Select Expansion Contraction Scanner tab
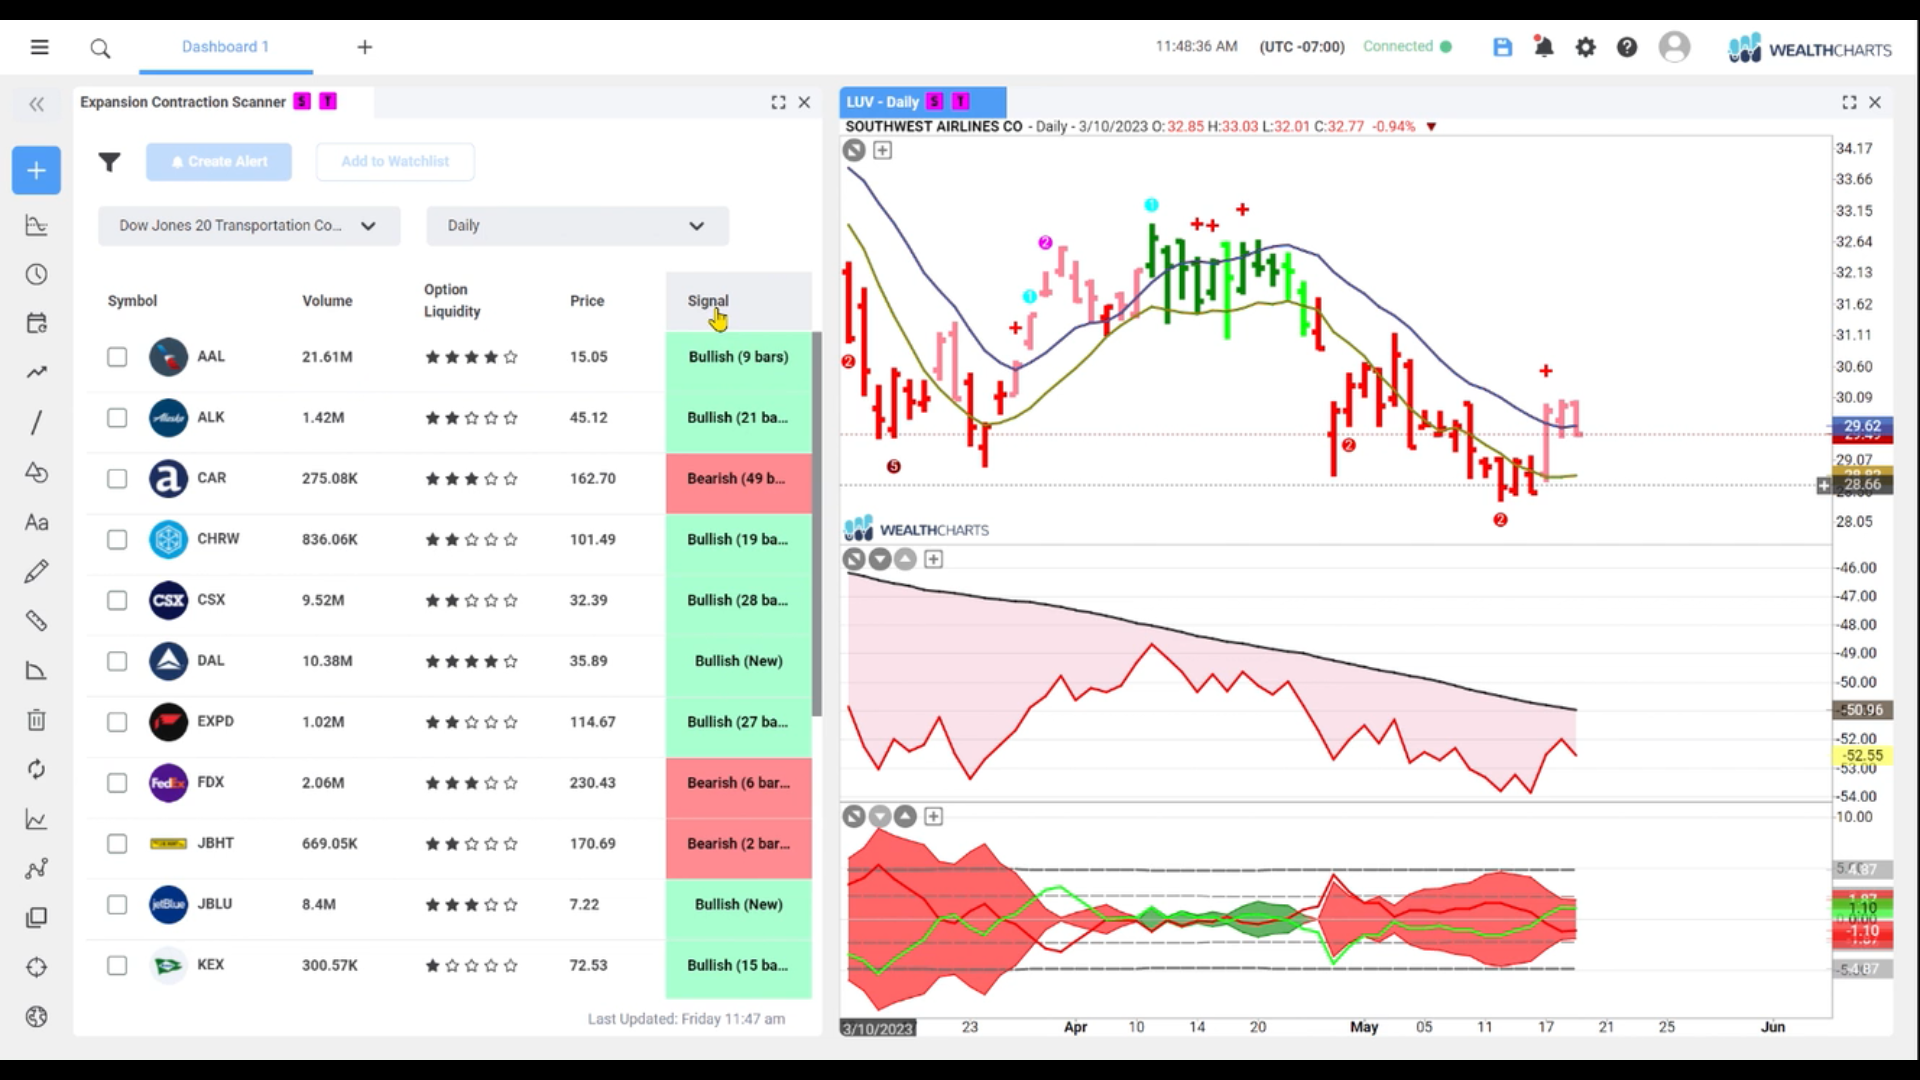This screenshot has height=1080, width=1920. click(x=183, y=102)
